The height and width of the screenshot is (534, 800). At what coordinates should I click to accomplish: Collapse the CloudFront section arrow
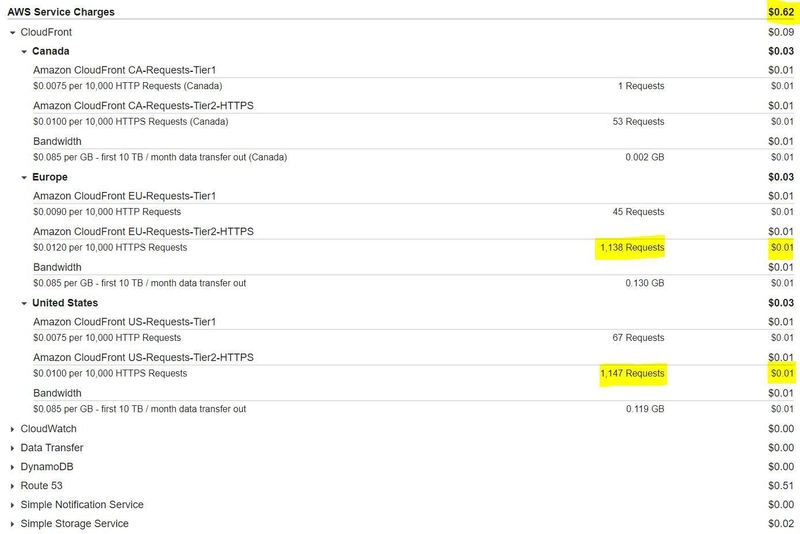(x=12, y=33)
